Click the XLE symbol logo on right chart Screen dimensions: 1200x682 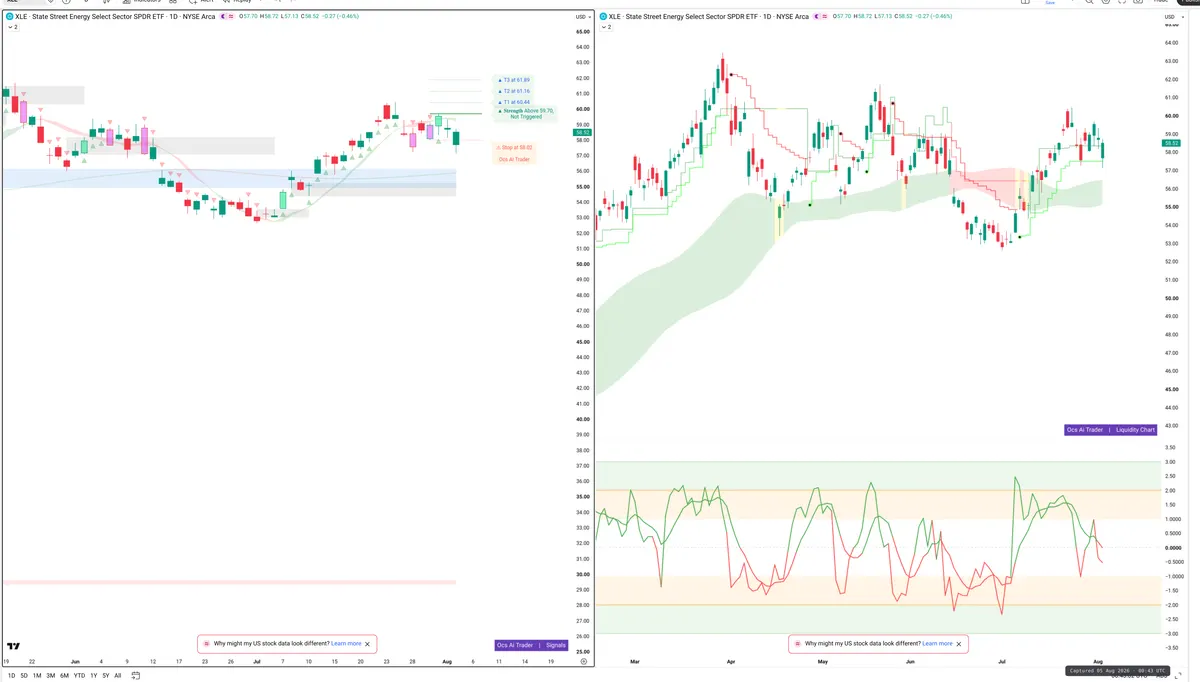(x=603, y=17)
